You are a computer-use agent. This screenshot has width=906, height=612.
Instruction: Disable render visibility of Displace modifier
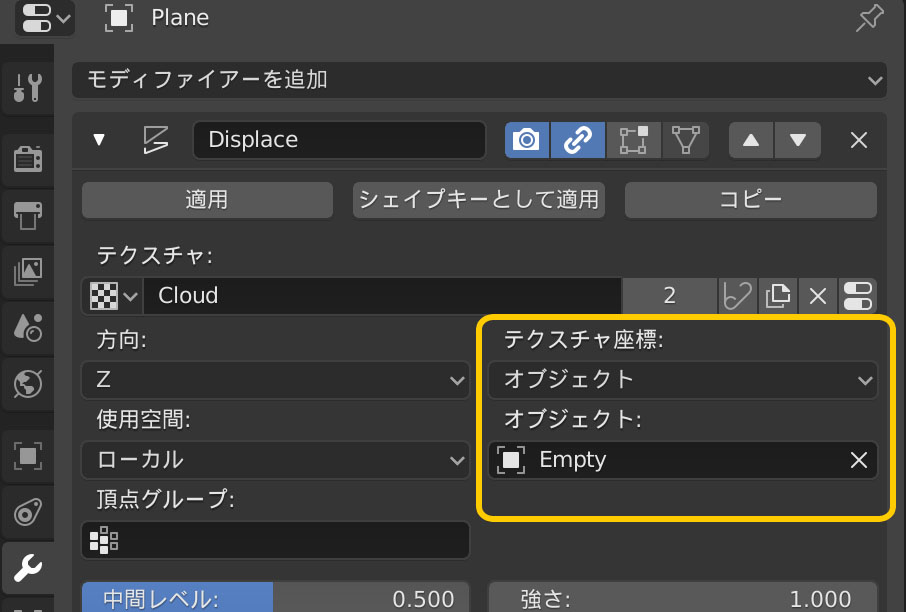527,140
